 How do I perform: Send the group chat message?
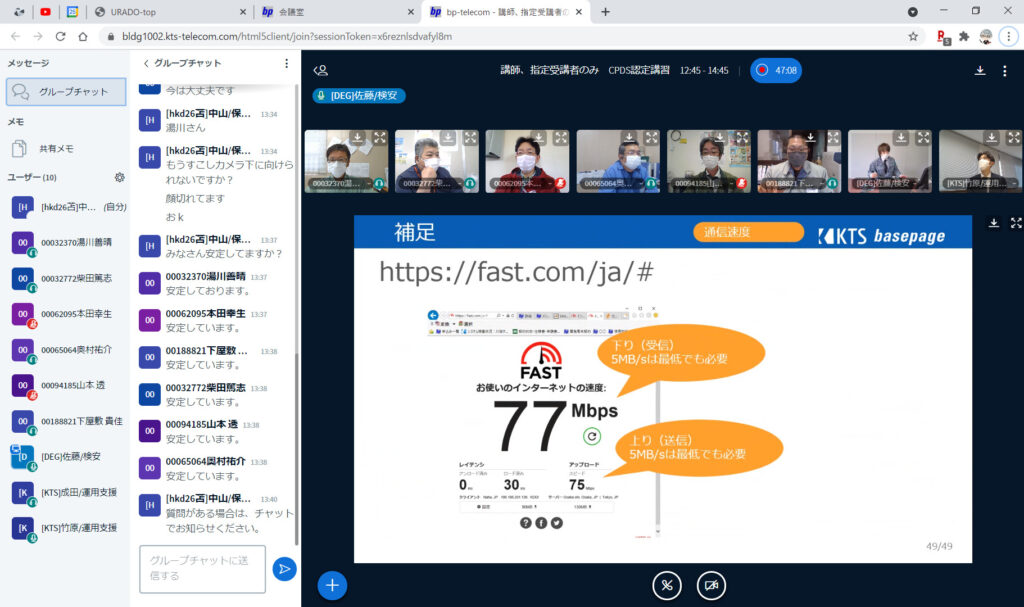pyautogui.click(x=284, y=568)
